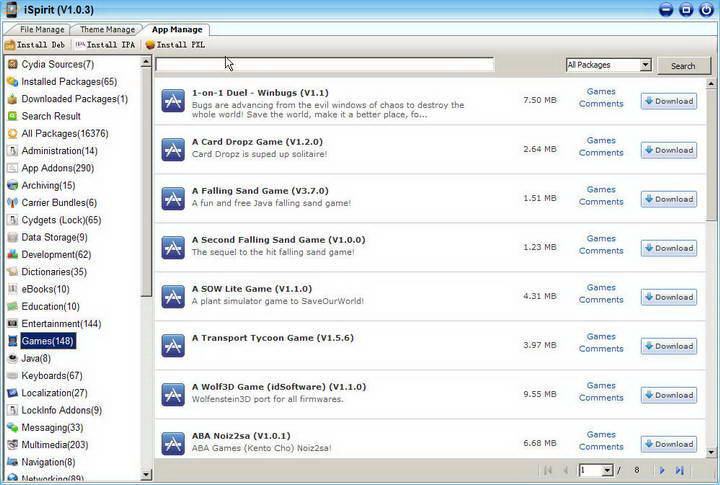Viewport: 720px width, 485px height.
Task: Open the page number dropdown
Action: click(x=607, y=470)
